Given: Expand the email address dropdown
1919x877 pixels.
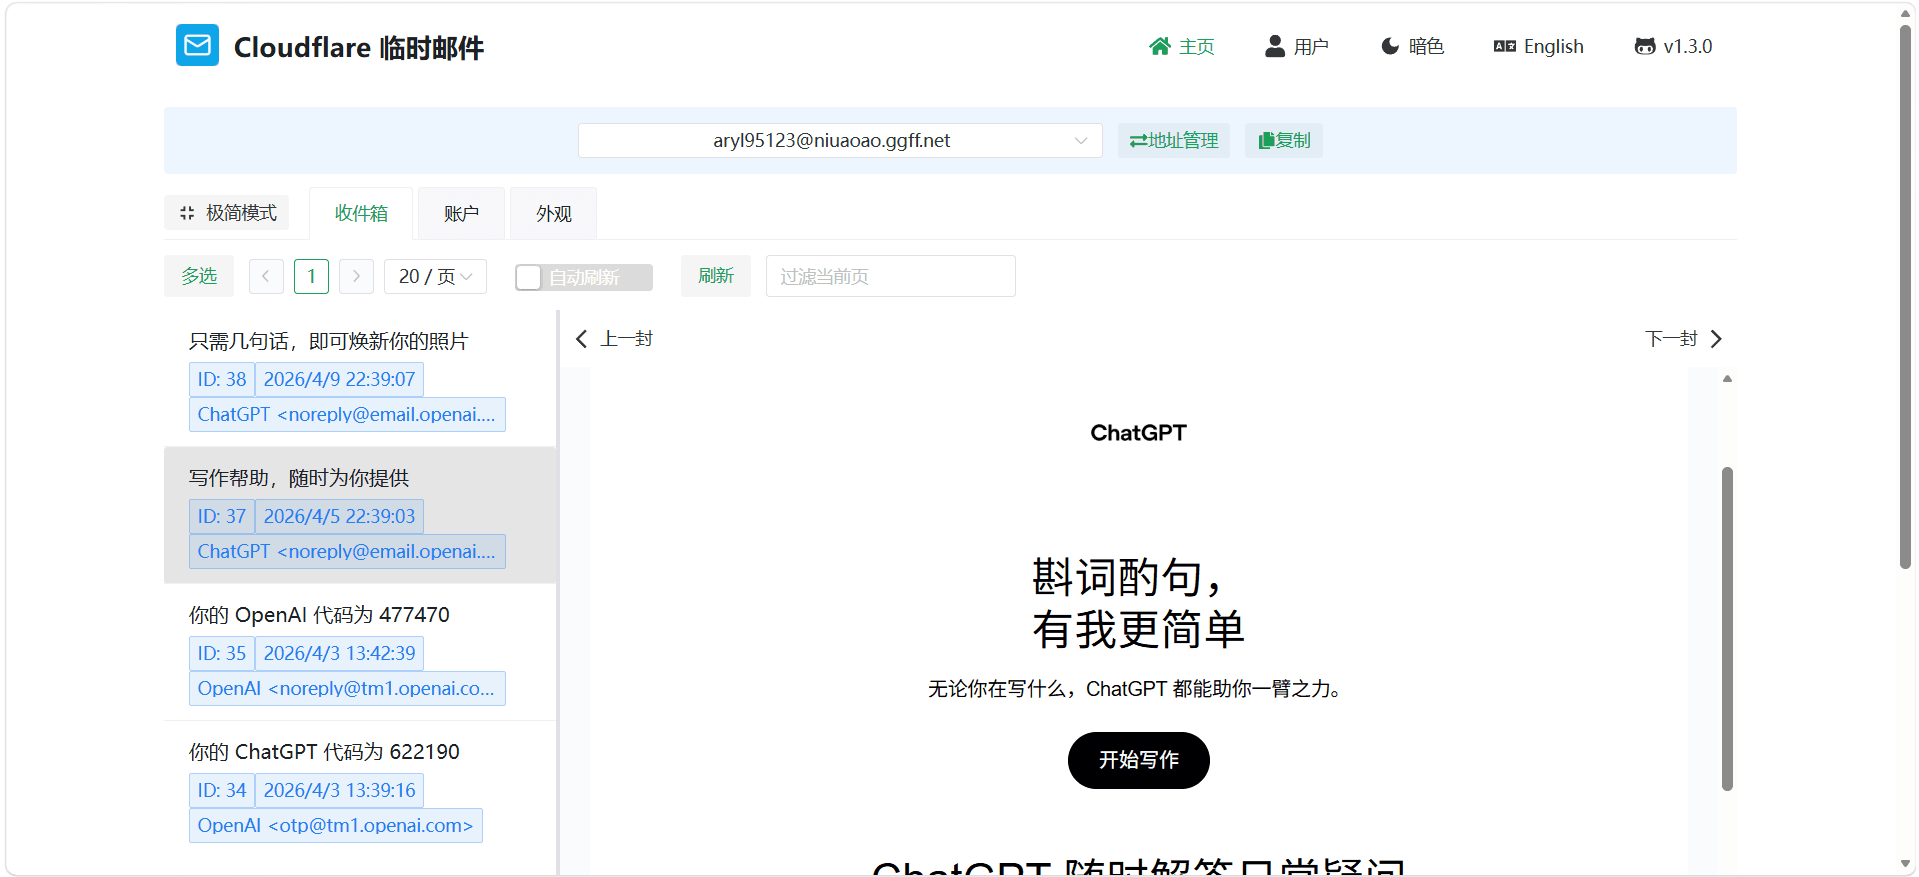Looking at the screenshot, I should click(840, 140).
